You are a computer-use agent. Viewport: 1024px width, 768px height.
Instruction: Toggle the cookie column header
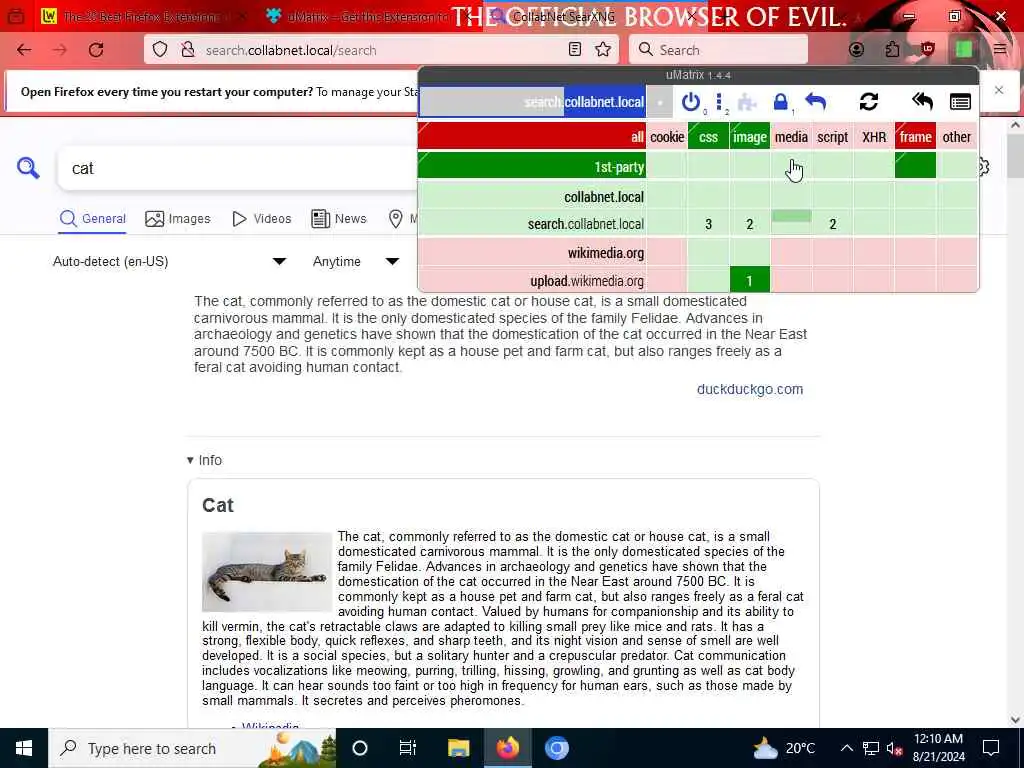click(667, 136)
